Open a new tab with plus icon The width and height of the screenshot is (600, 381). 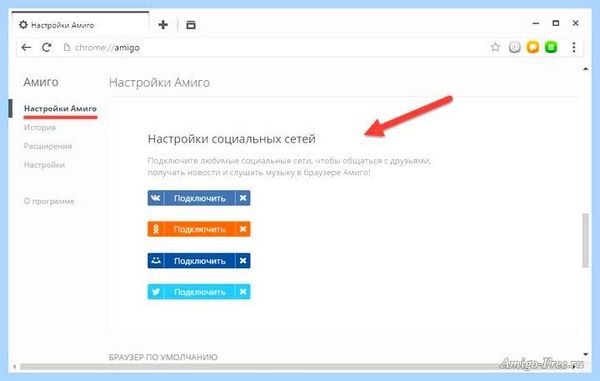pos(163,25)
